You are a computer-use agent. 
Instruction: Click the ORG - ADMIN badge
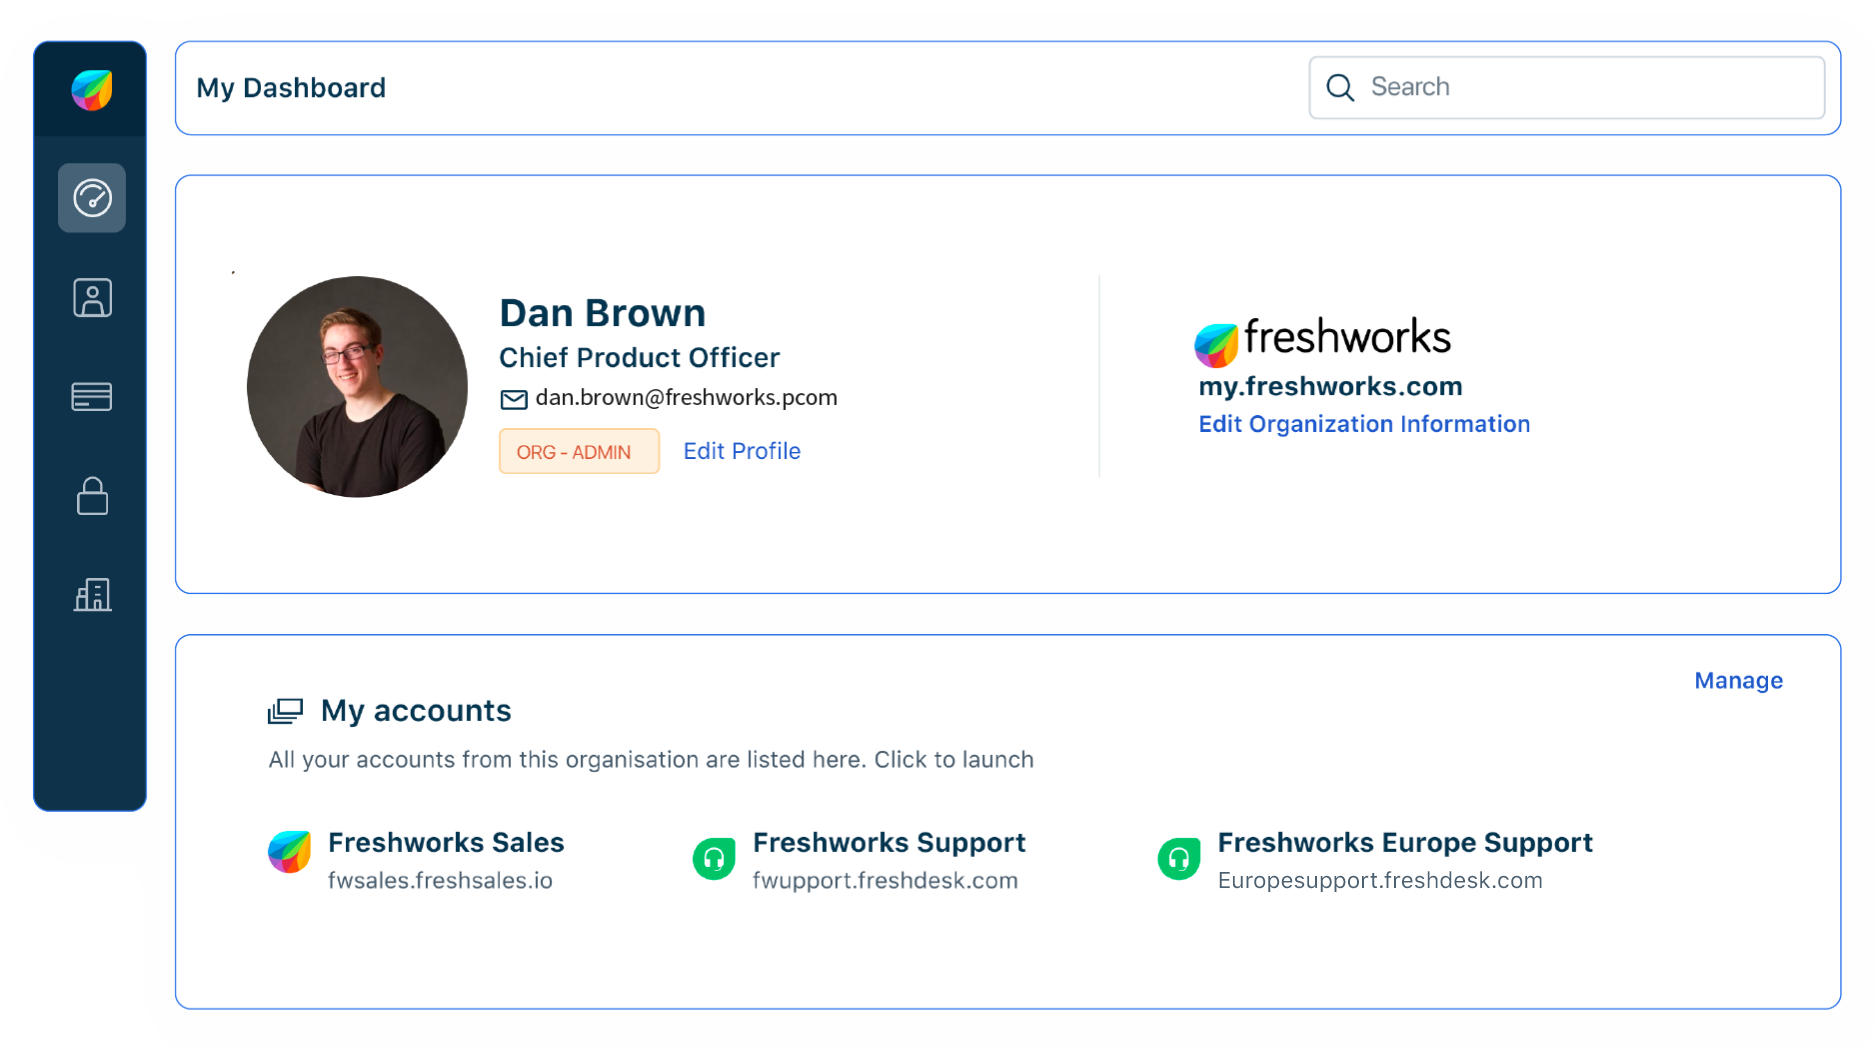pos(579,452)
